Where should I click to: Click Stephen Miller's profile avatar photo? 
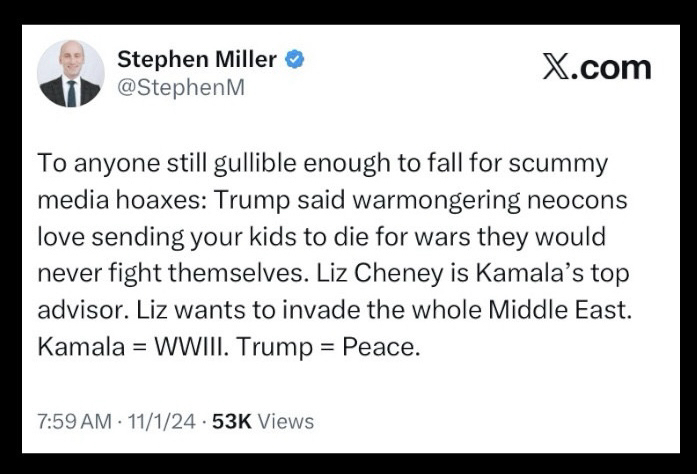(71, 75)
